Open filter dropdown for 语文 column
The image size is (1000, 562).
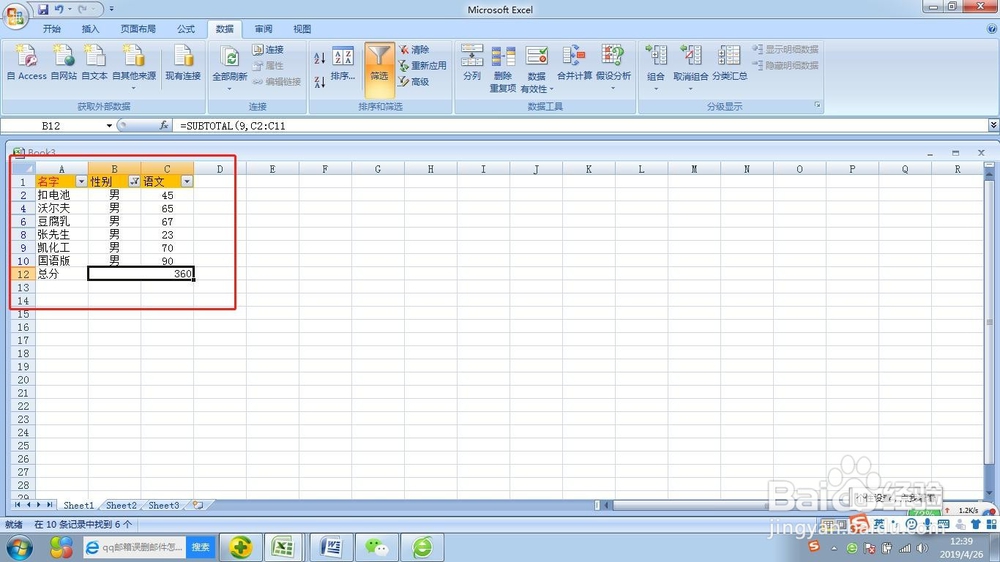(x=187, y=182)
